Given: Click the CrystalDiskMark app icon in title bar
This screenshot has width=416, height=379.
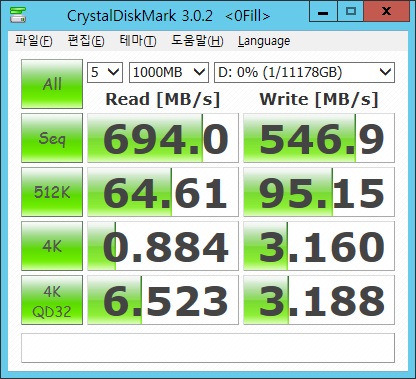Looking at the screenshot, I should click(x=18, y=14).
